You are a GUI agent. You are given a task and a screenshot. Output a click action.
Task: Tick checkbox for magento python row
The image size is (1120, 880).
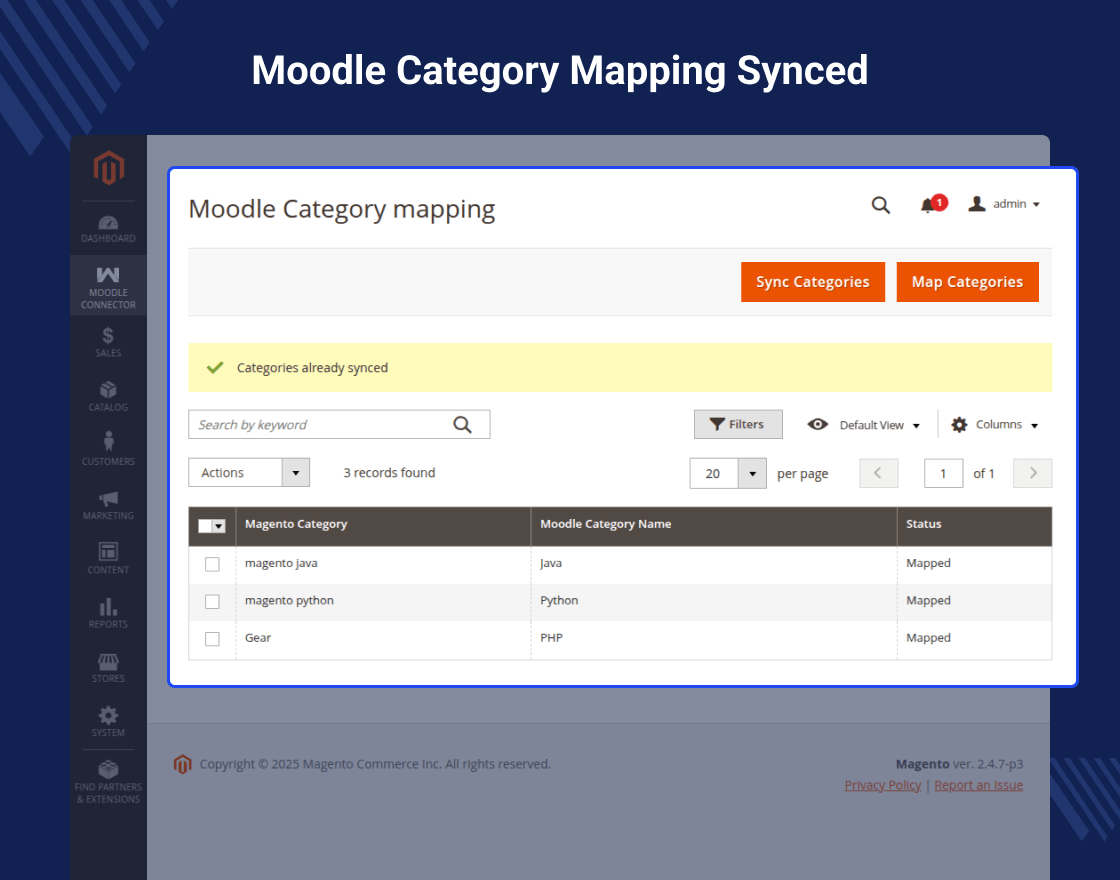pyautogui.click(x=212, y=601)
